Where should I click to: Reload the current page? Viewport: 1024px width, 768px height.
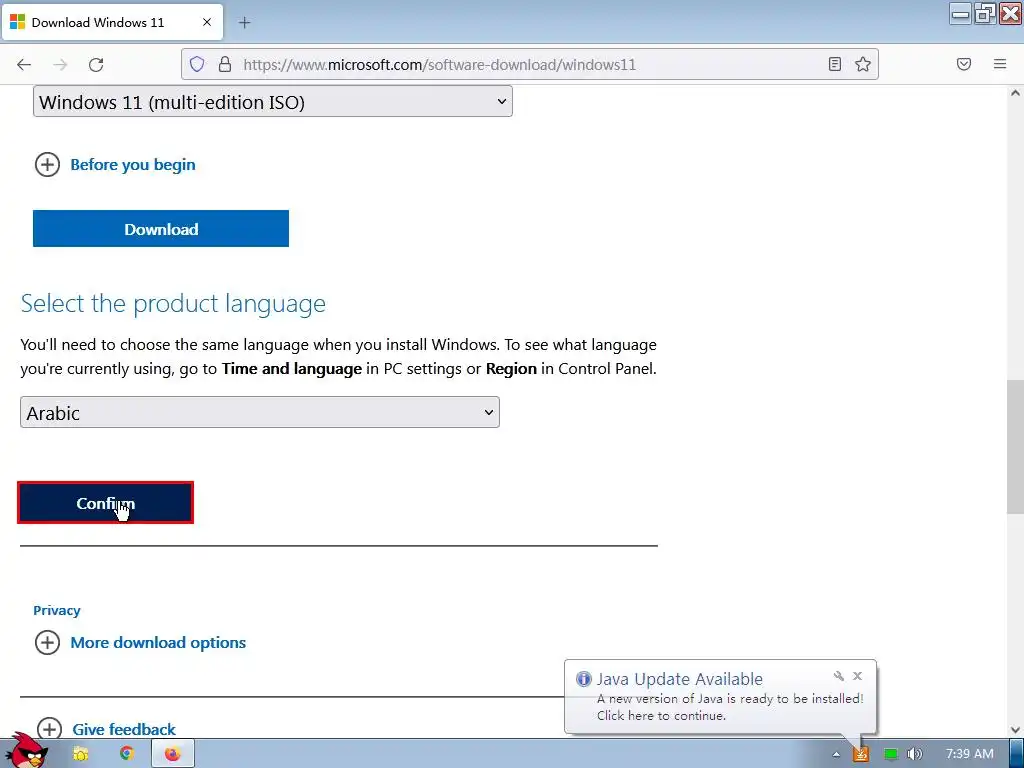[x=96, y=64]
